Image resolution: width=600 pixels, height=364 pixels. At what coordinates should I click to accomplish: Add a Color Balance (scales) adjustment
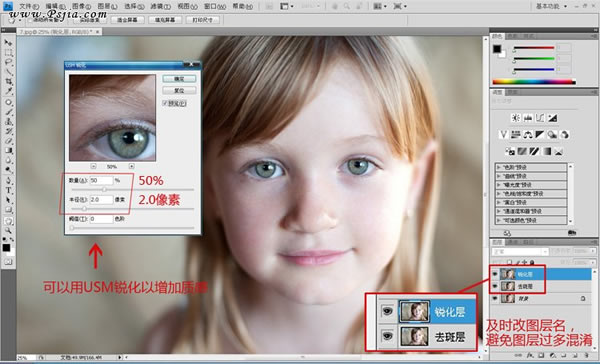(528, 134)
